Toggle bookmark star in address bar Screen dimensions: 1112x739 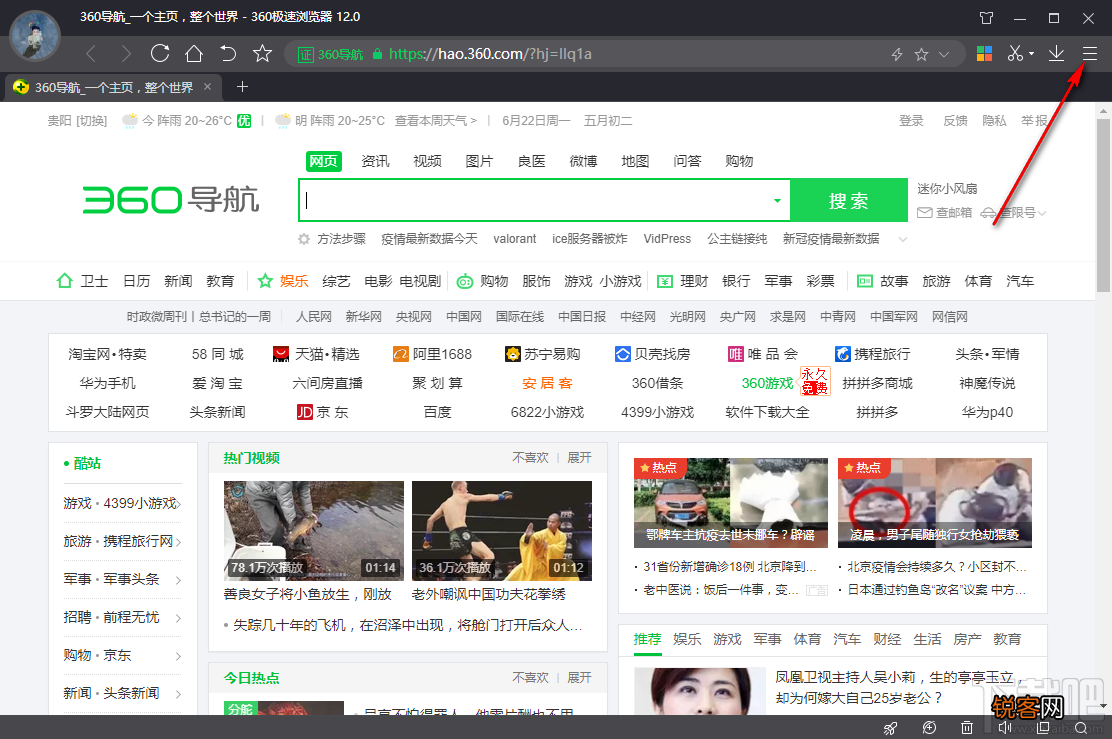point(920,54)
